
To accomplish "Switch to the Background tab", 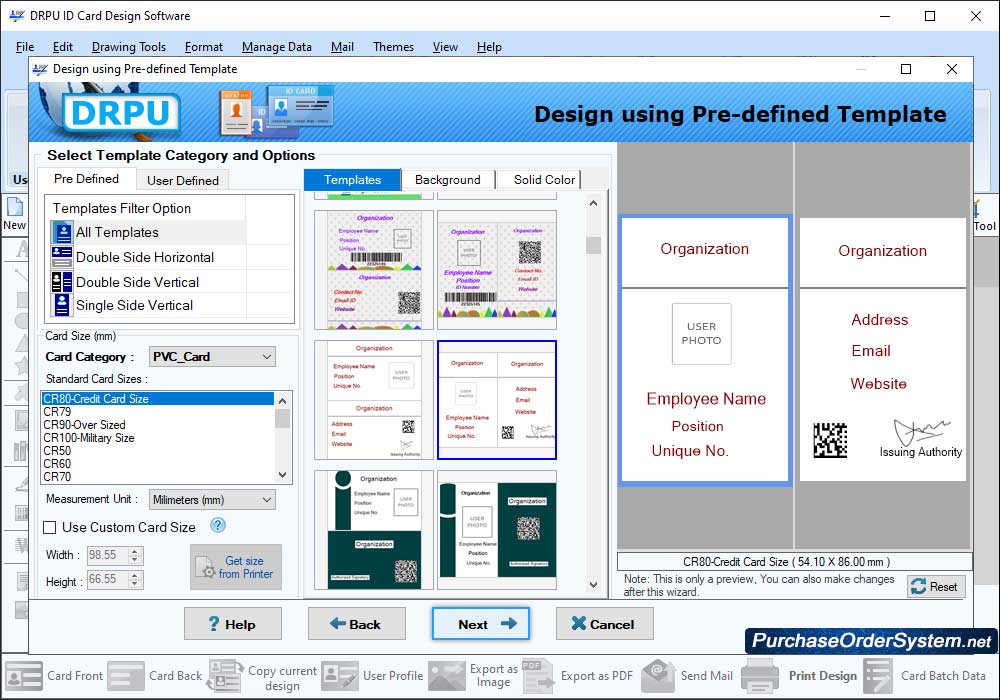I will point(448,180).
